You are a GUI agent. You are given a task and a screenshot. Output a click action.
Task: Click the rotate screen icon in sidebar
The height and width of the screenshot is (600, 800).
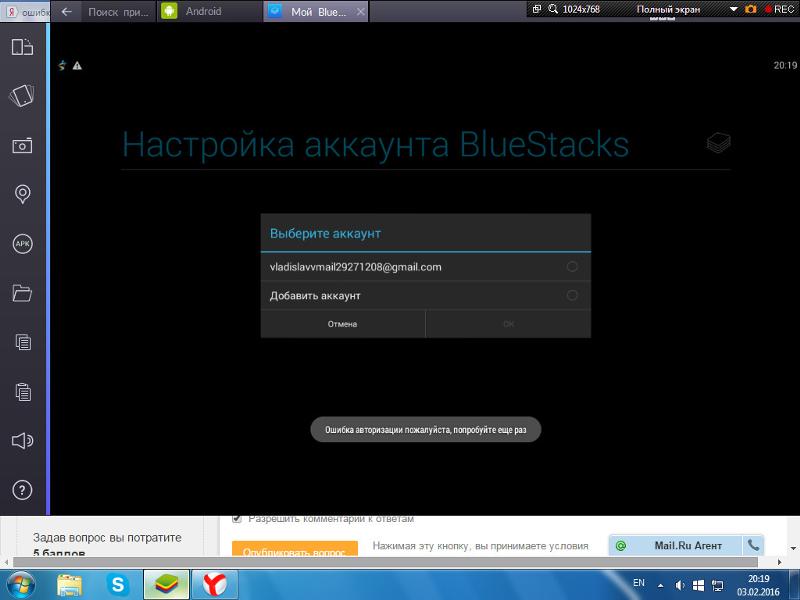click(22, 96)
